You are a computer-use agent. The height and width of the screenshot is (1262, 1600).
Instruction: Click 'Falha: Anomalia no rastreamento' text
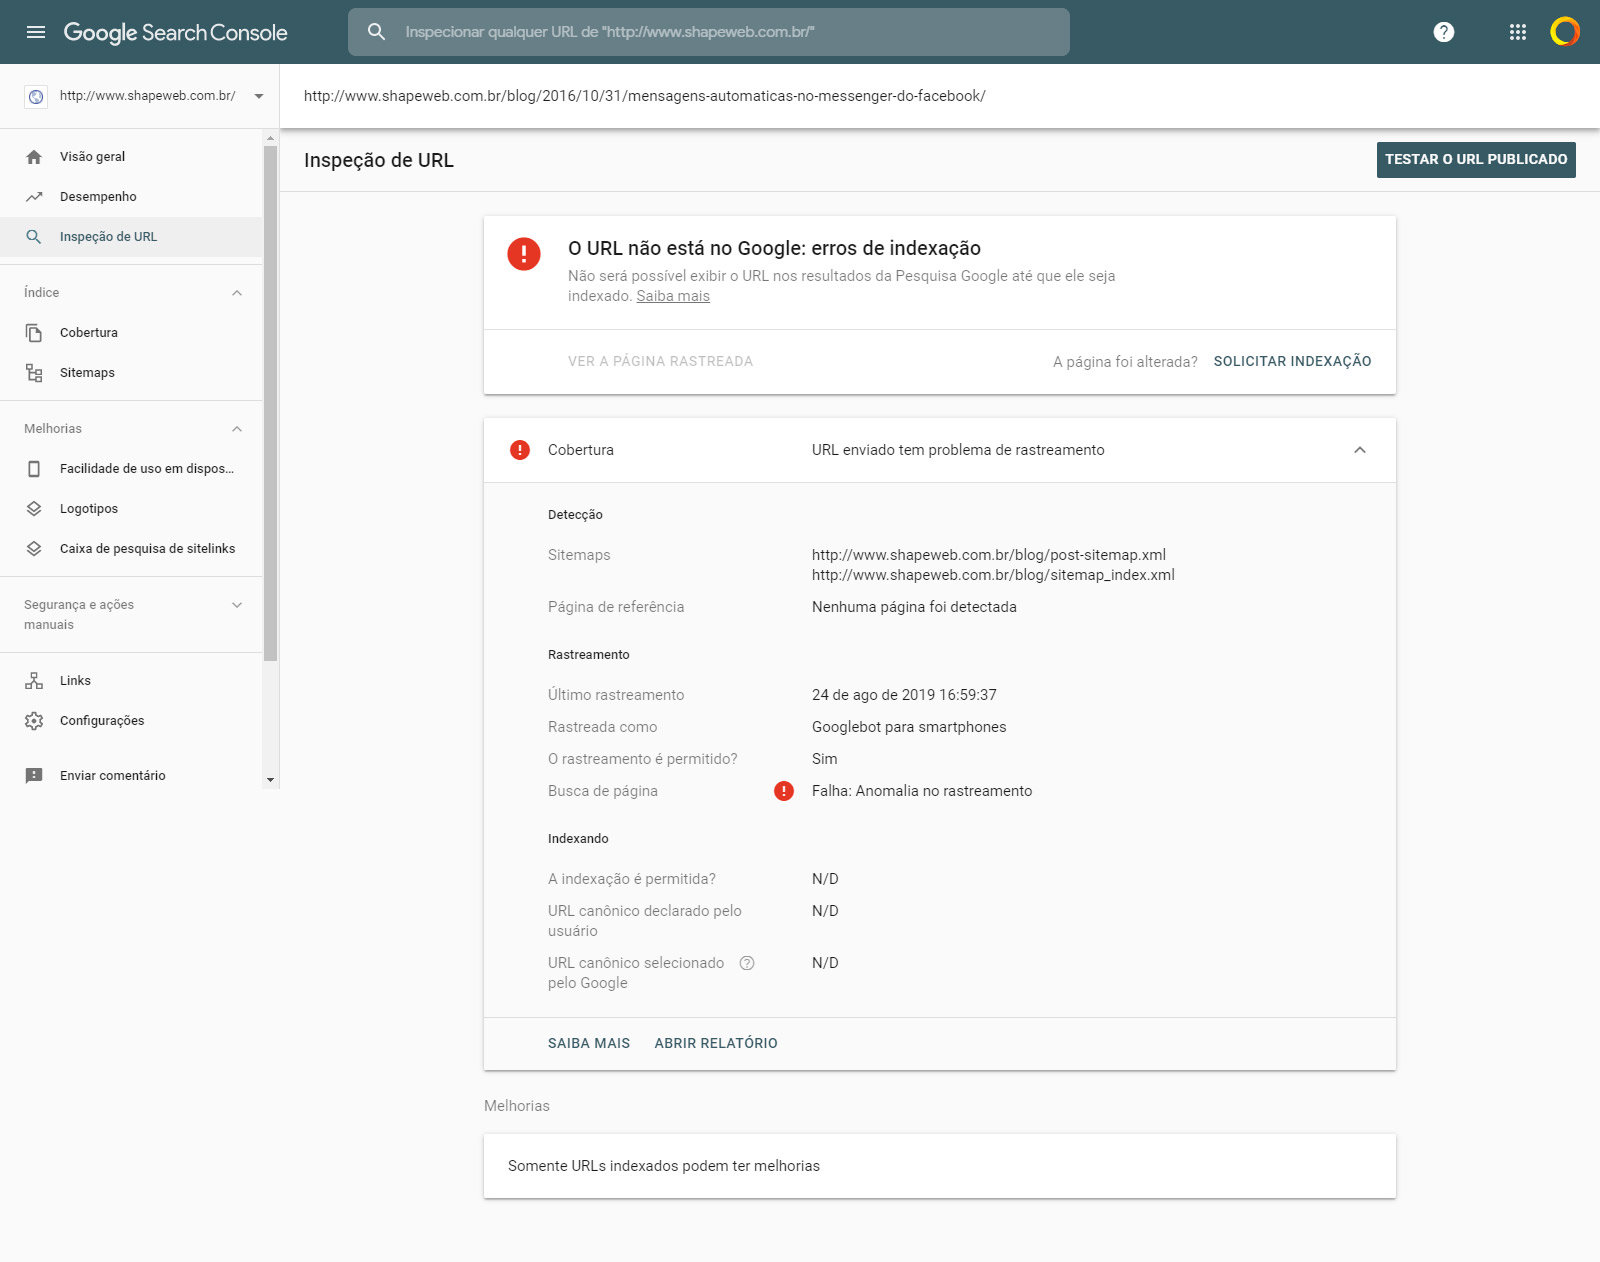coord(922,791)
